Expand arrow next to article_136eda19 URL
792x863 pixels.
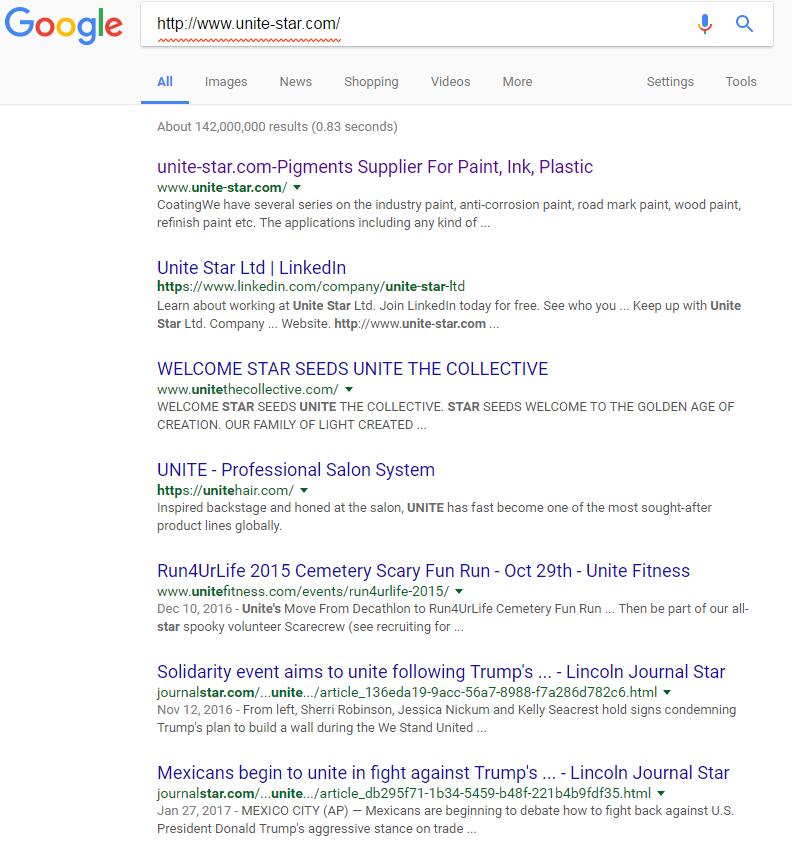click(667, 692)
